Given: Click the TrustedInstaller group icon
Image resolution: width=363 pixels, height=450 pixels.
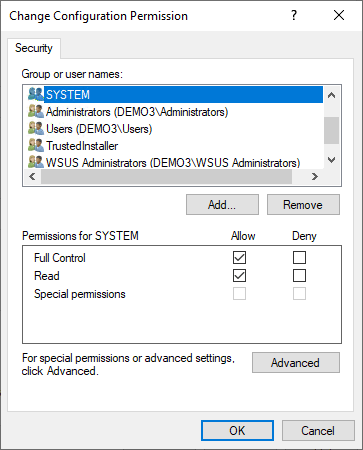Looking at the screenshot, I should [36, 145].
